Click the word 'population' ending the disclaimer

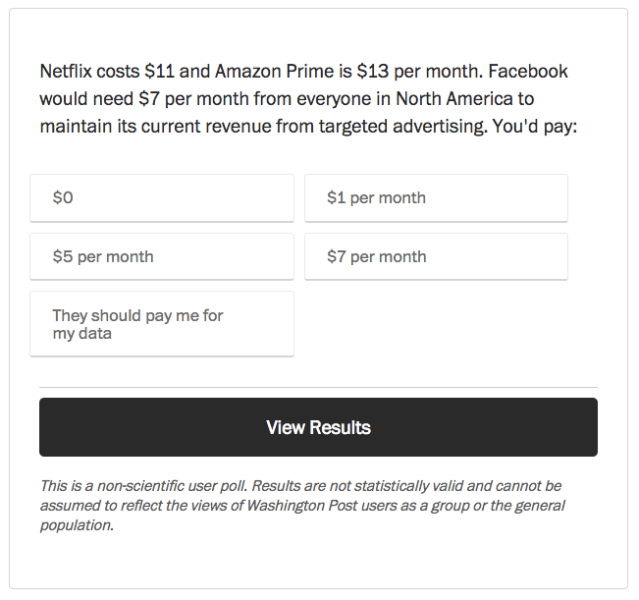point(76,526)
